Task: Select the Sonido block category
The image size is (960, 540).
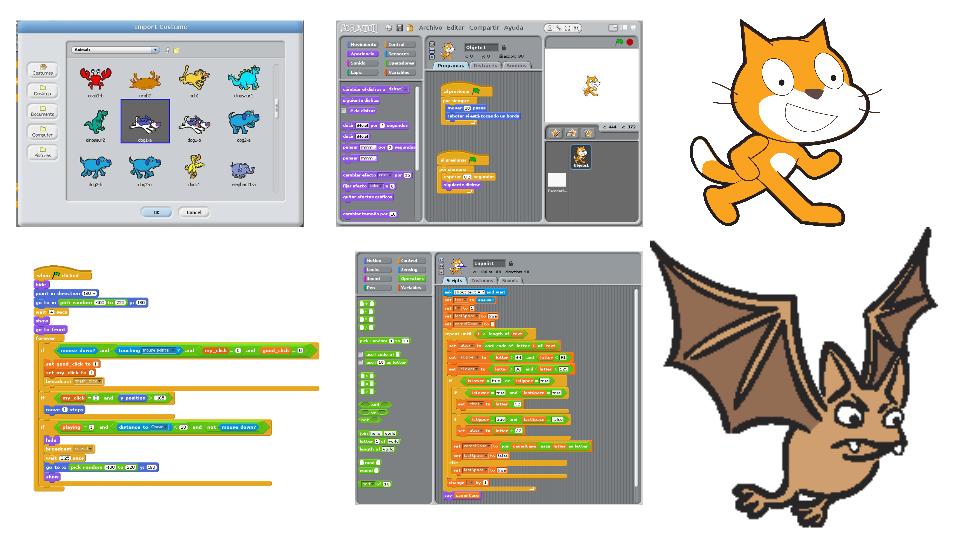Action: point(362,63)
